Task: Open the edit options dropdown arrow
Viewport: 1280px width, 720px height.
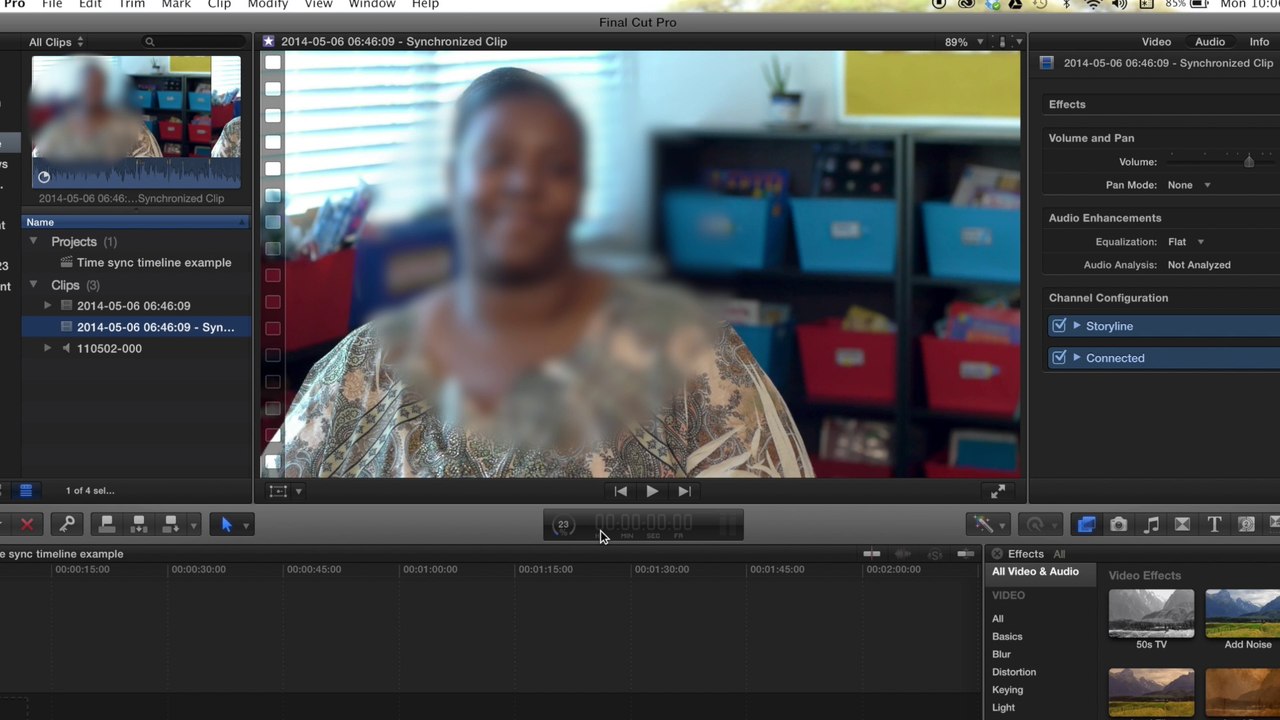Action: 193,525
